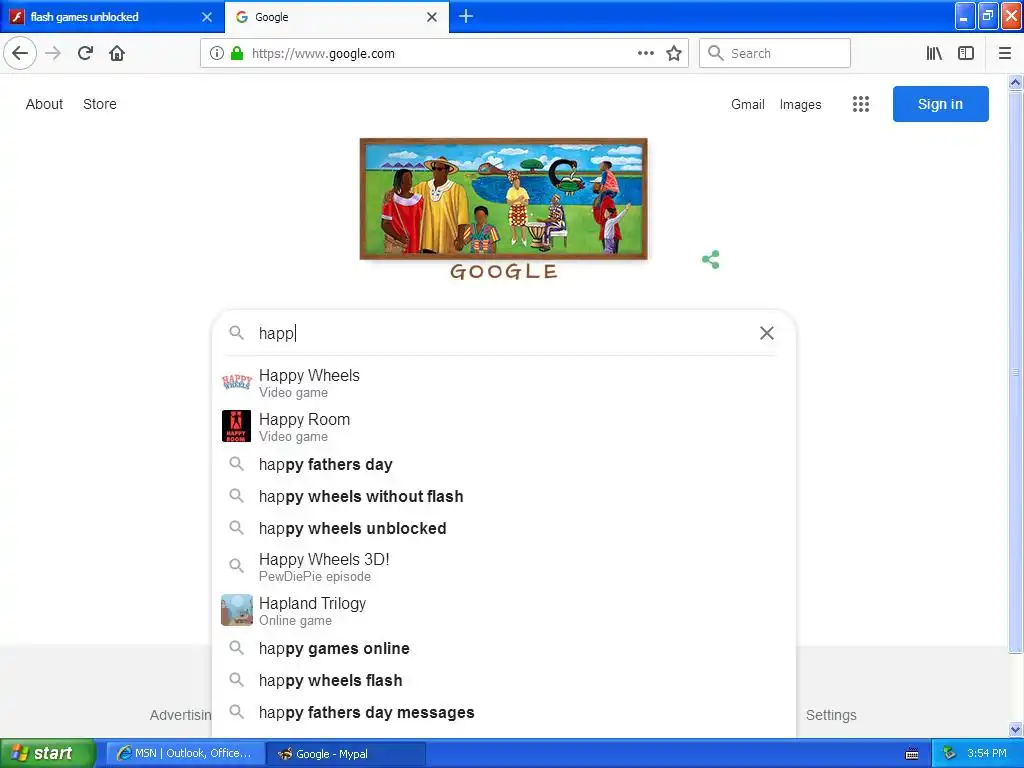
Task: Close the Google tab
Action: (x=432, y=17)
